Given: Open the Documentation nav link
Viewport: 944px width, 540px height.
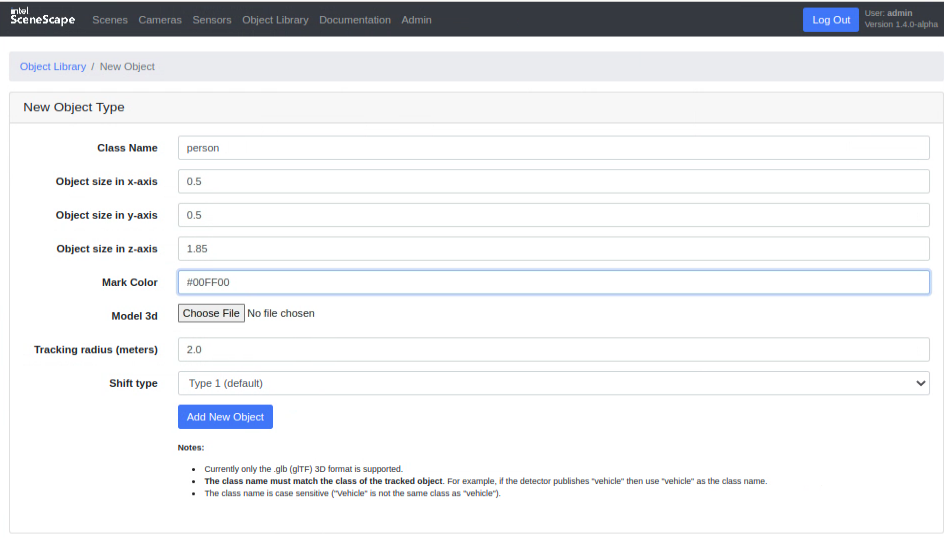Looking at the screenshot, I should [x=355, y=20].
